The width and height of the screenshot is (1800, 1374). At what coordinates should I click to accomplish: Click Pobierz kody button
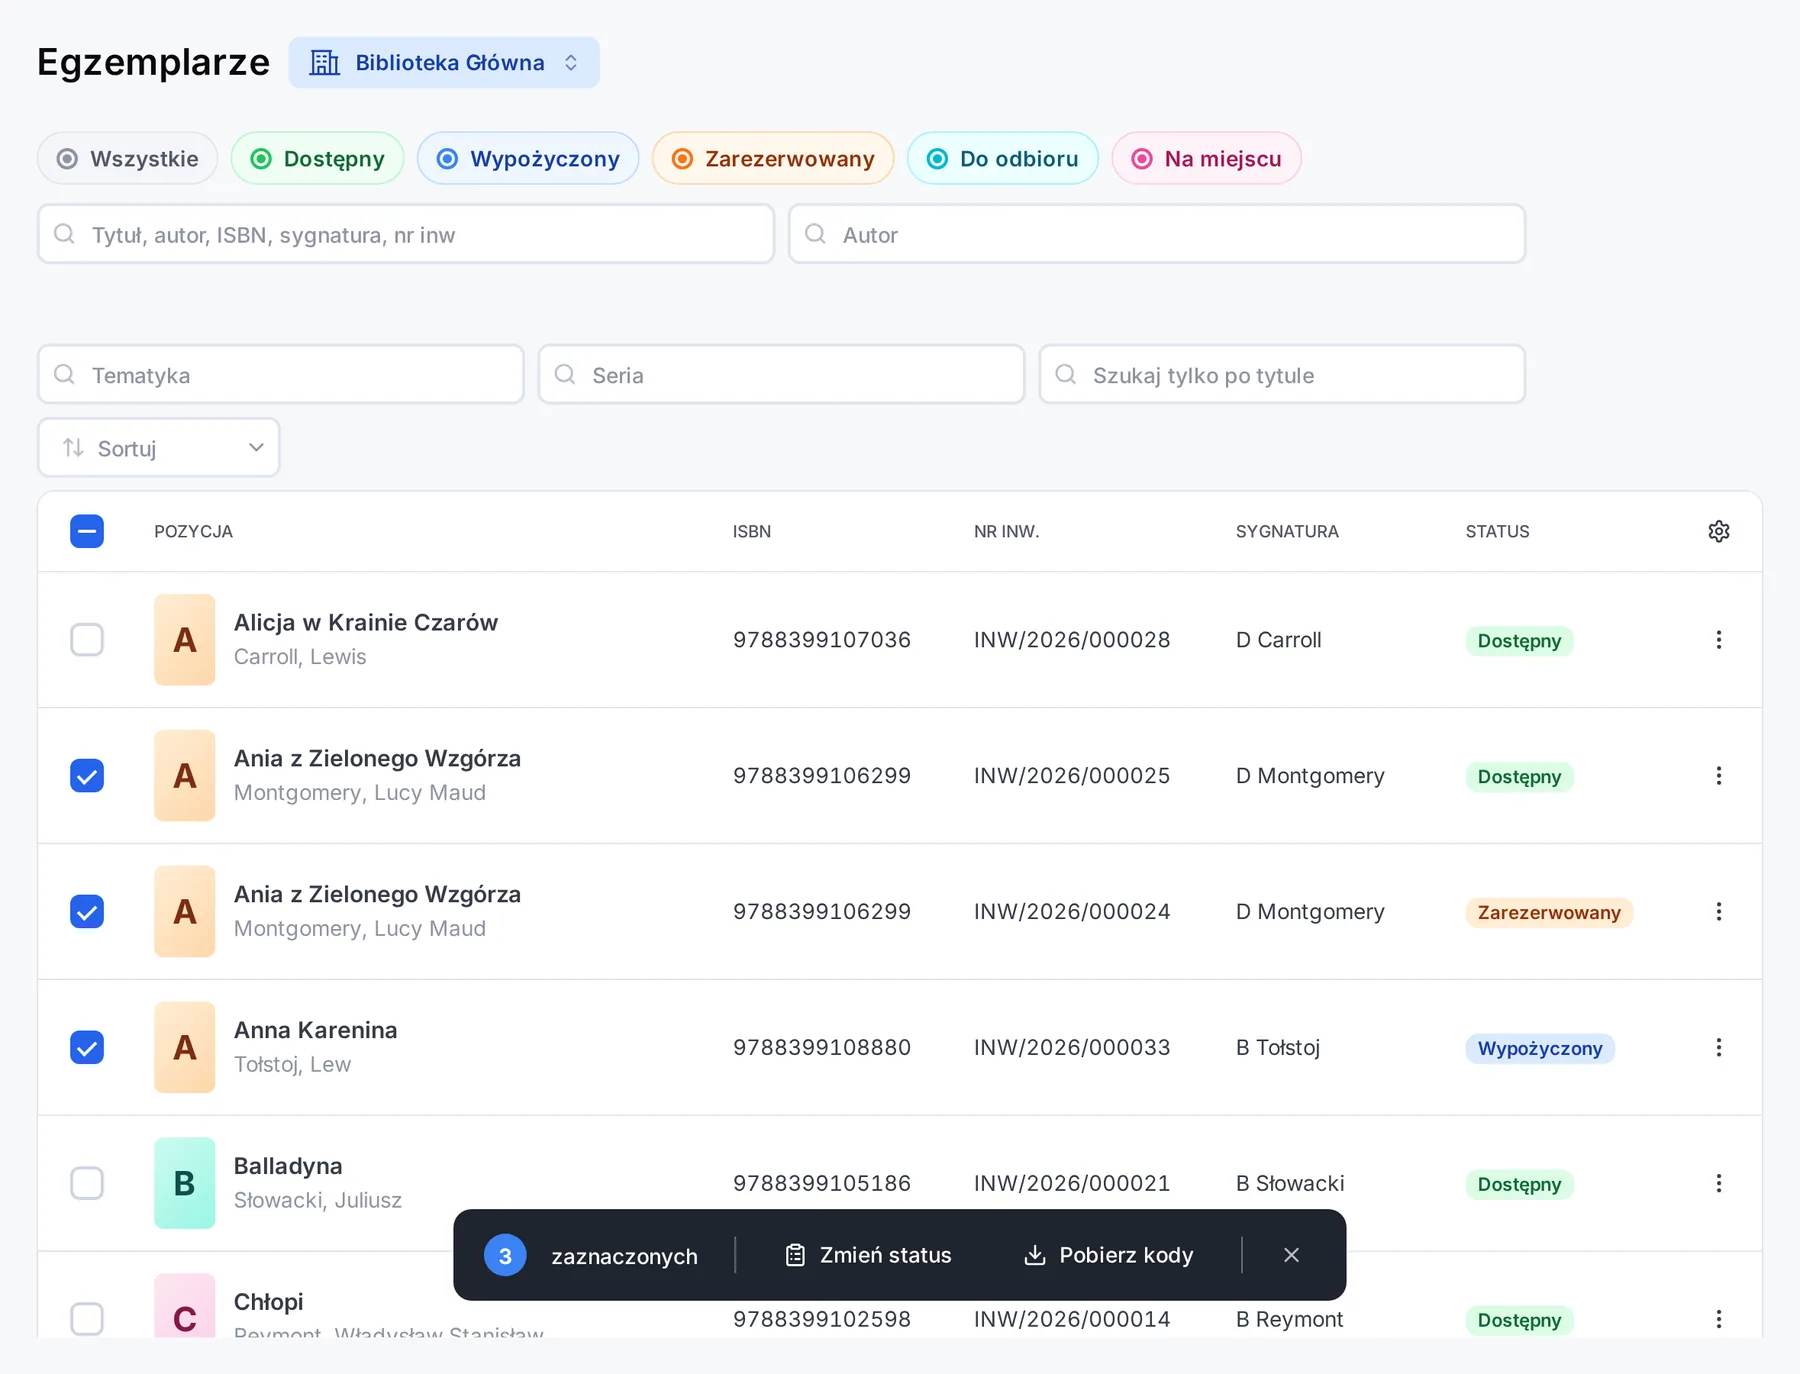pyautogui.click(x=1109, y=1255)
